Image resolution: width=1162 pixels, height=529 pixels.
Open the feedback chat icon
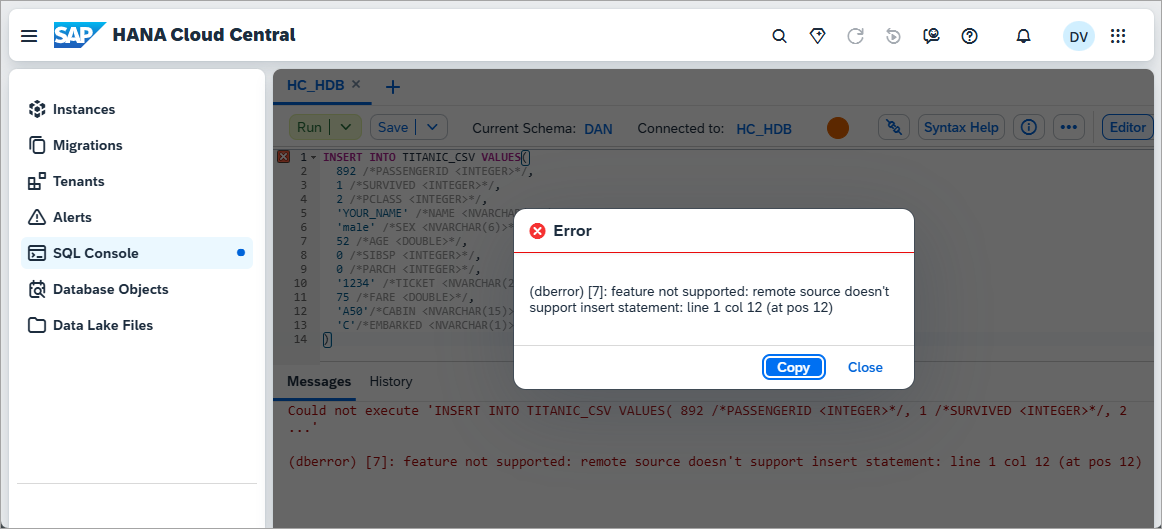(932, 36)
